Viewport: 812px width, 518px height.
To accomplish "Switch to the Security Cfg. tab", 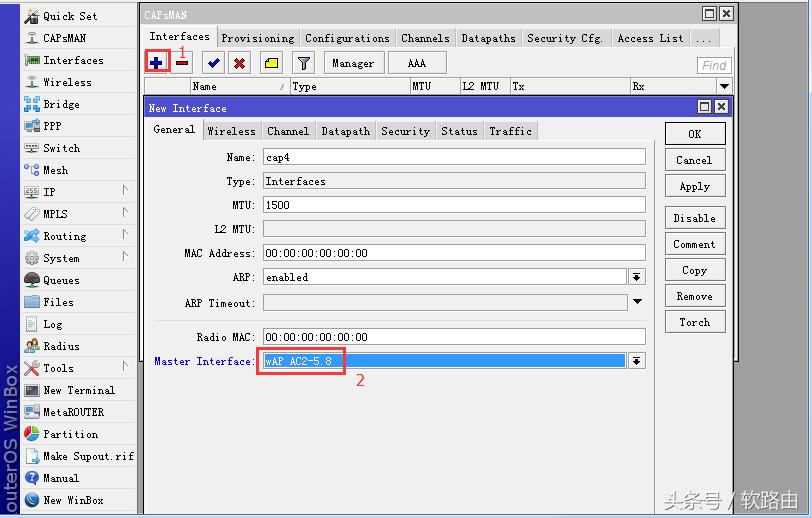I will [x=565, y=38].
